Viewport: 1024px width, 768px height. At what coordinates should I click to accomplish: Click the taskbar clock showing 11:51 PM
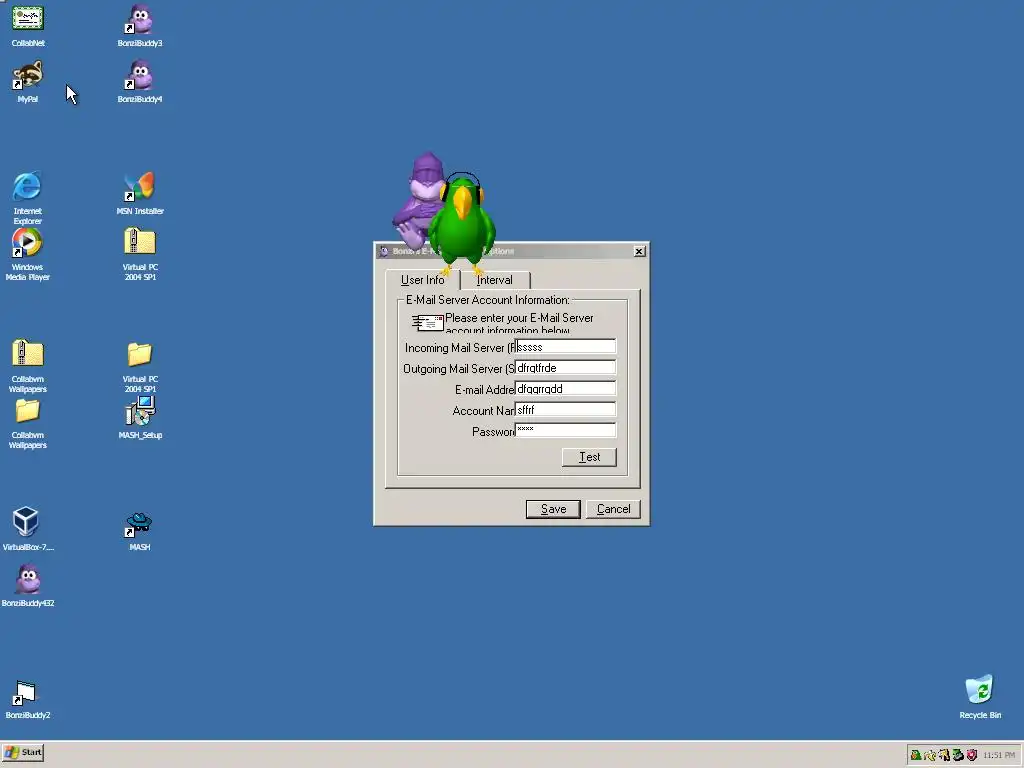(999, 755)
